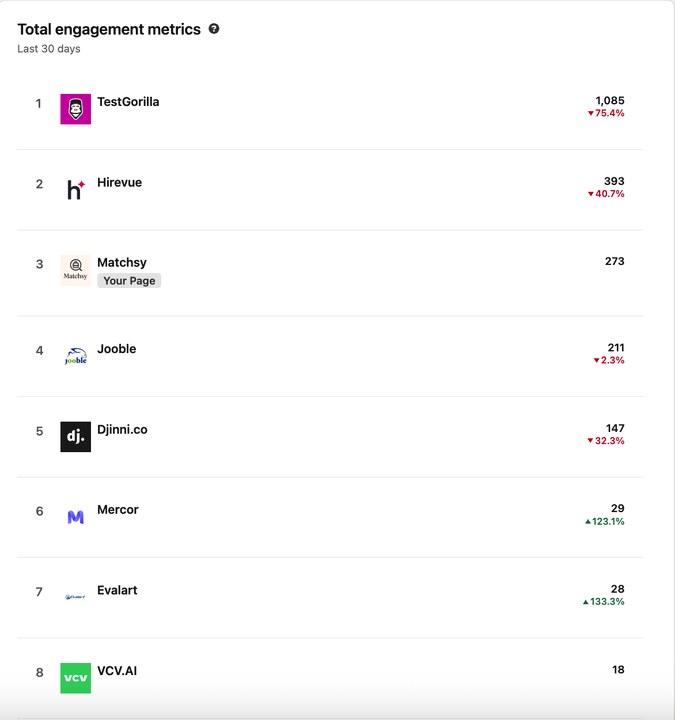This screenshot has width=675, height=720.
Task: Open the VCV.AI company link
Action: pos(117,671)
